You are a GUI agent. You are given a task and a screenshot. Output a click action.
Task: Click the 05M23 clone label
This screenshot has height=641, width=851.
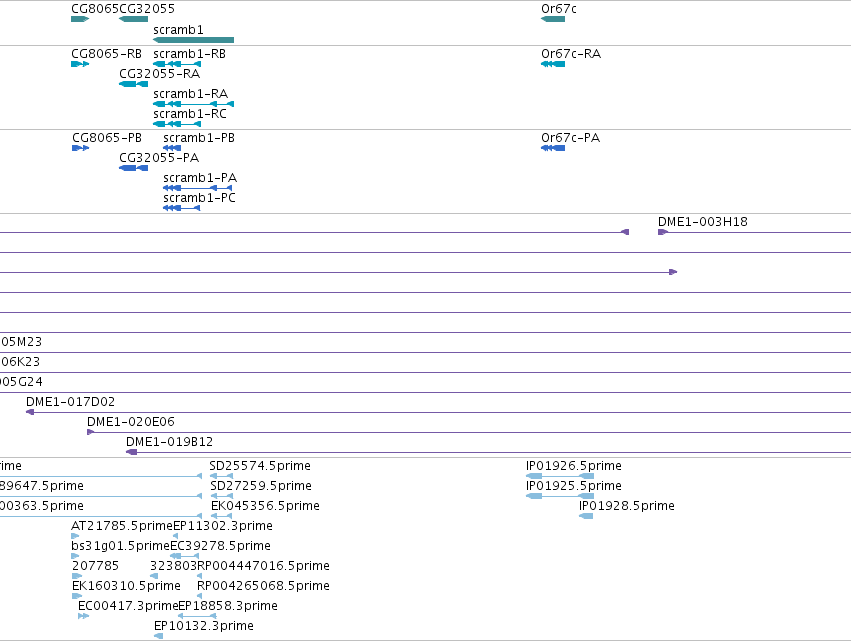coord(21,341)
